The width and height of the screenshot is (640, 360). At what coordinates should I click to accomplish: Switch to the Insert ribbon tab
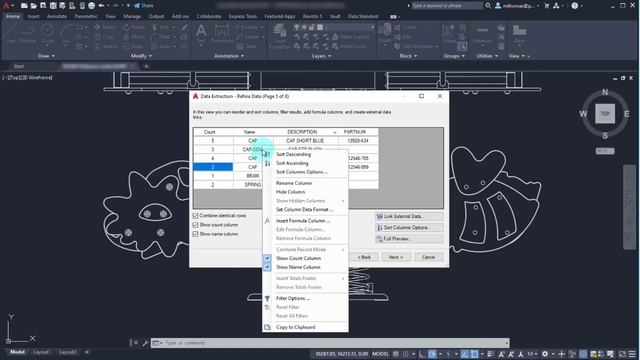pos(33,16)
